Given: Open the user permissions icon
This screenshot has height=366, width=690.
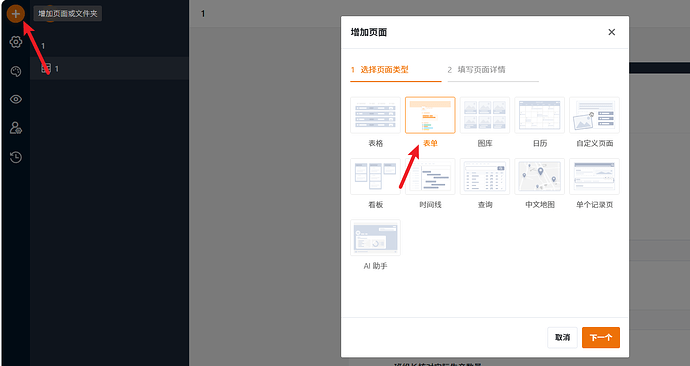Looking at the screenshot, I should [x=16, y=128].
